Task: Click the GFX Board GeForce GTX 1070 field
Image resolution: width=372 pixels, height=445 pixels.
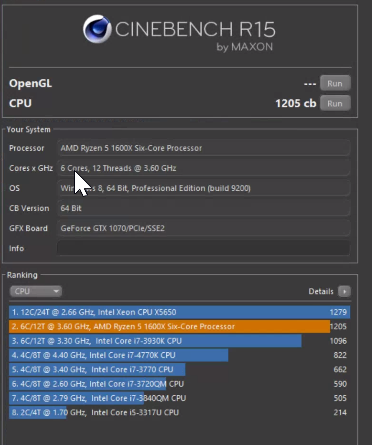Action: pos(204,228)
